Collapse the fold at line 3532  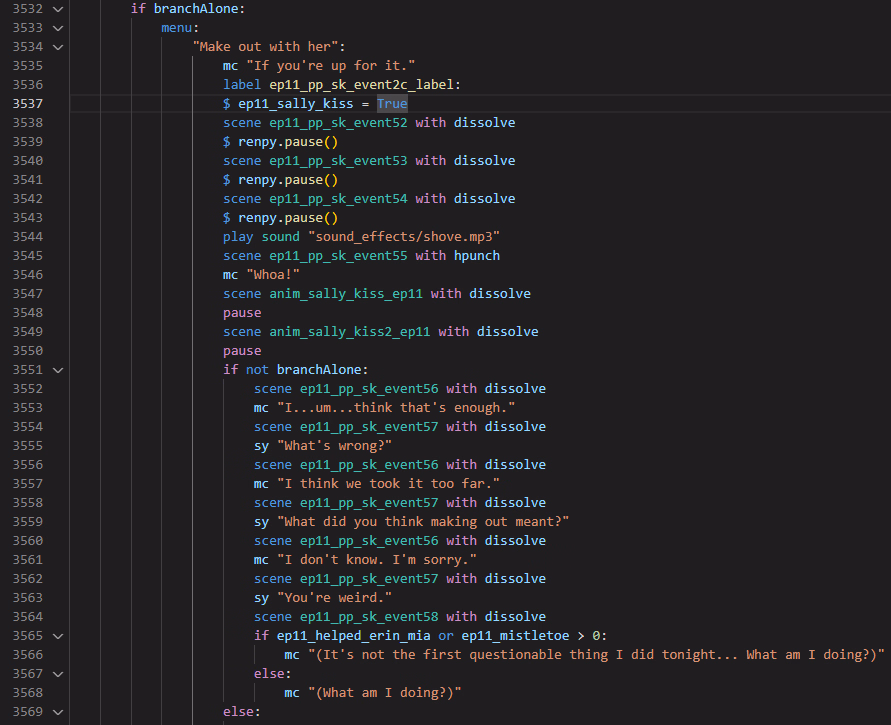coord(56,9)
